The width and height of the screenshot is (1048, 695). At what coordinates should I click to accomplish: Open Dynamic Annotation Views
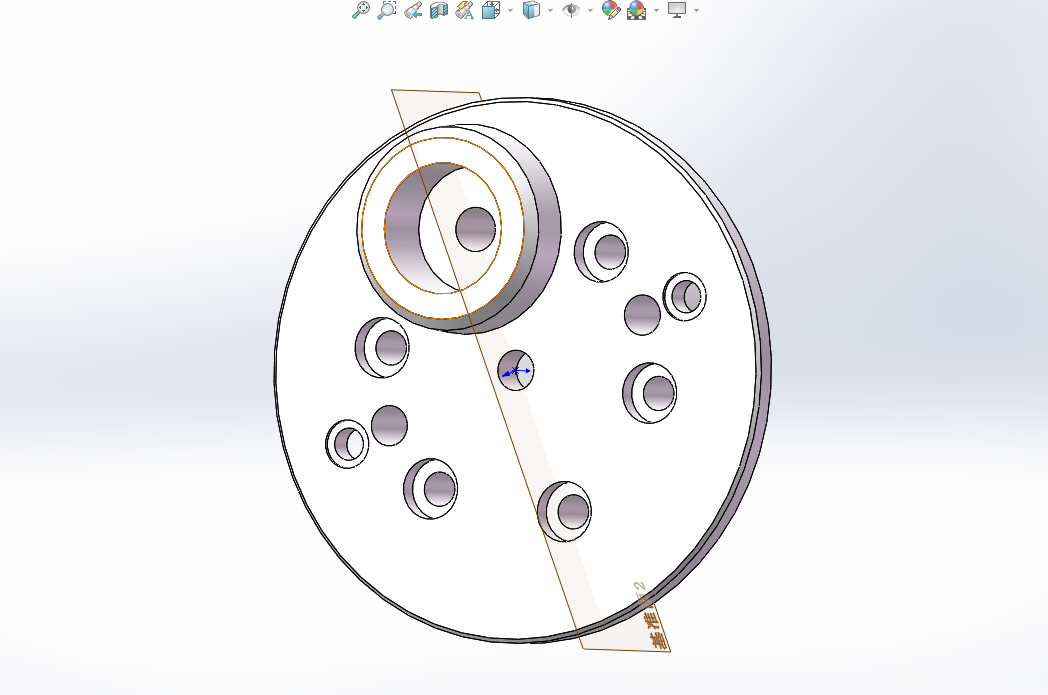[465, 10]
